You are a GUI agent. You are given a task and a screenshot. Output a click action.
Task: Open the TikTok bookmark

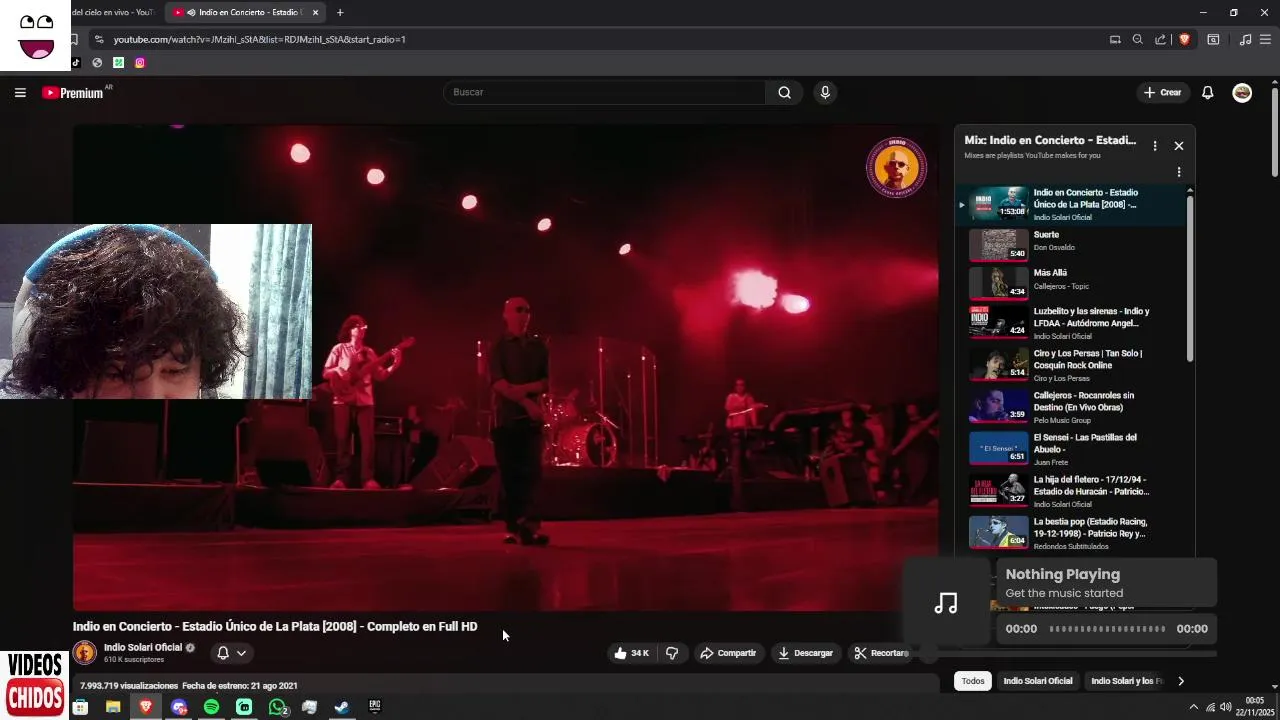(x=76, y=62)
